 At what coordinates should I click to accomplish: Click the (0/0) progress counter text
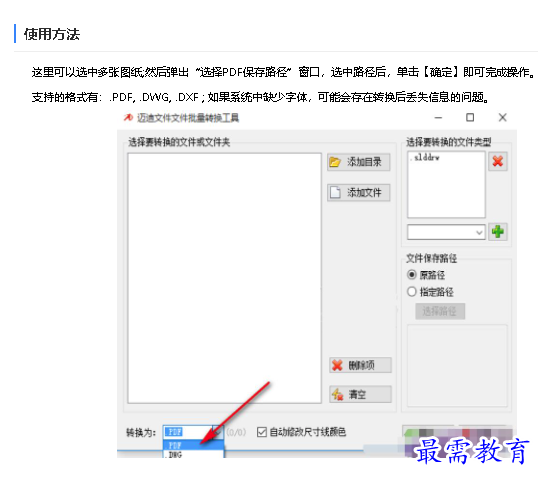point(236,432)
